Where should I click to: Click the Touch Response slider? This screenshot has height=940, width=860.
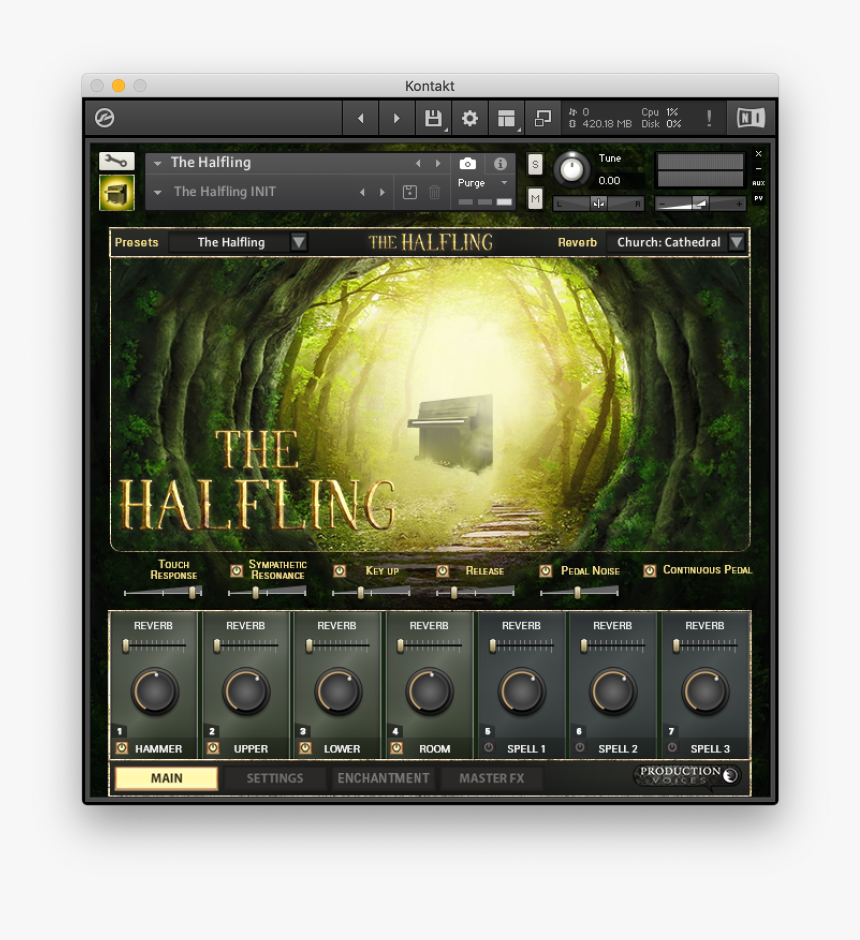click(x=162, y=592)
